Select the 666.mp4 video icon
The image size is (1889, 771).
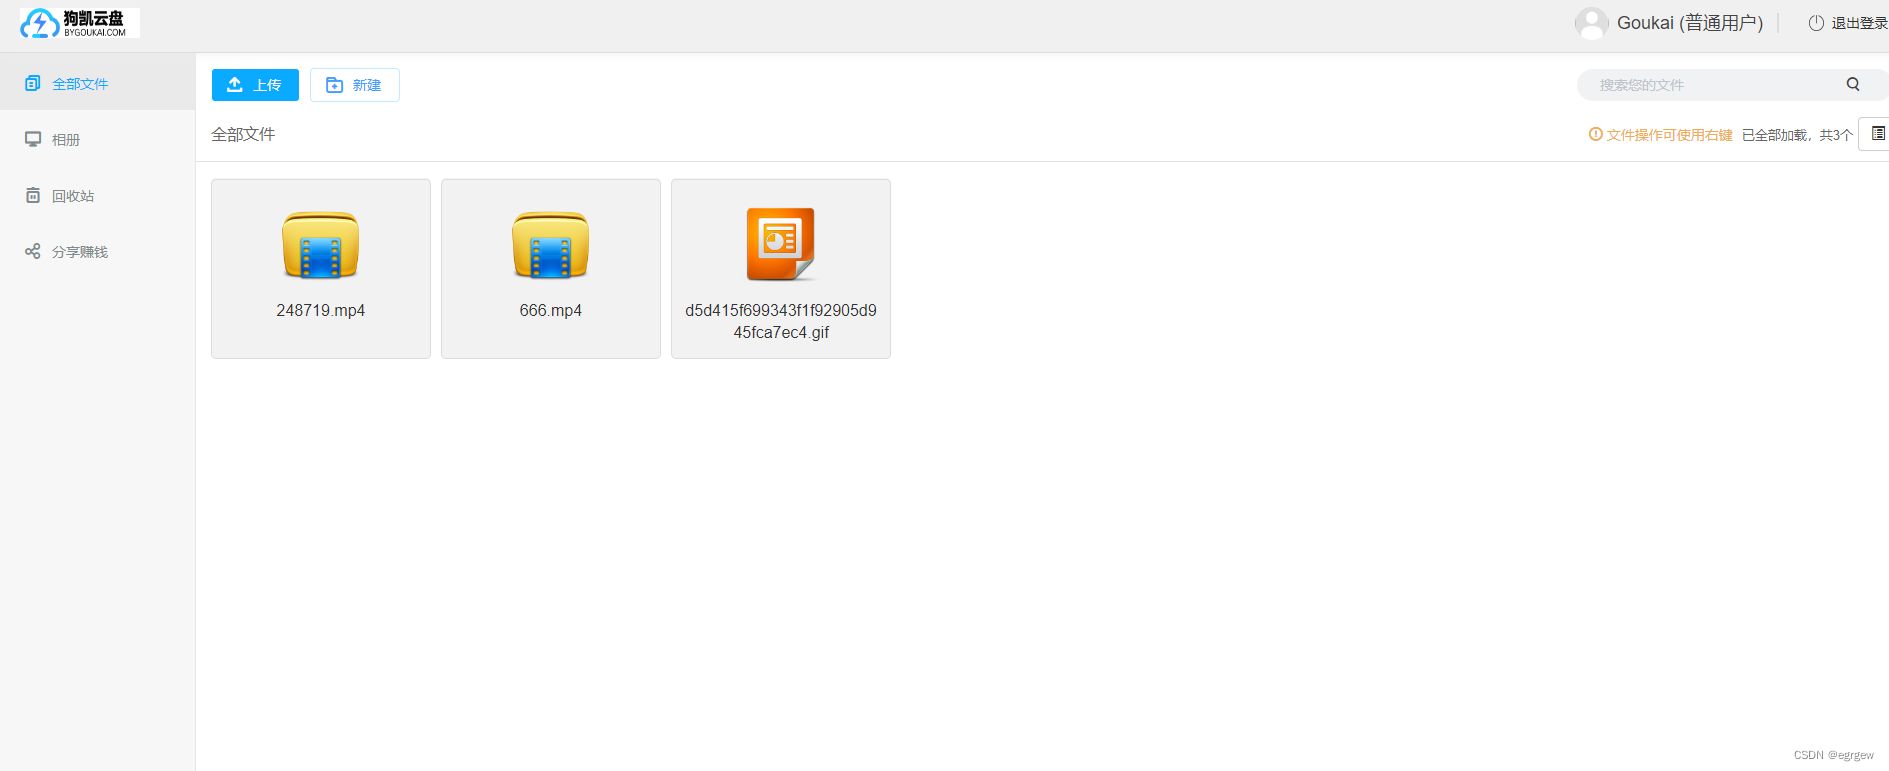[x=551, y=245]
